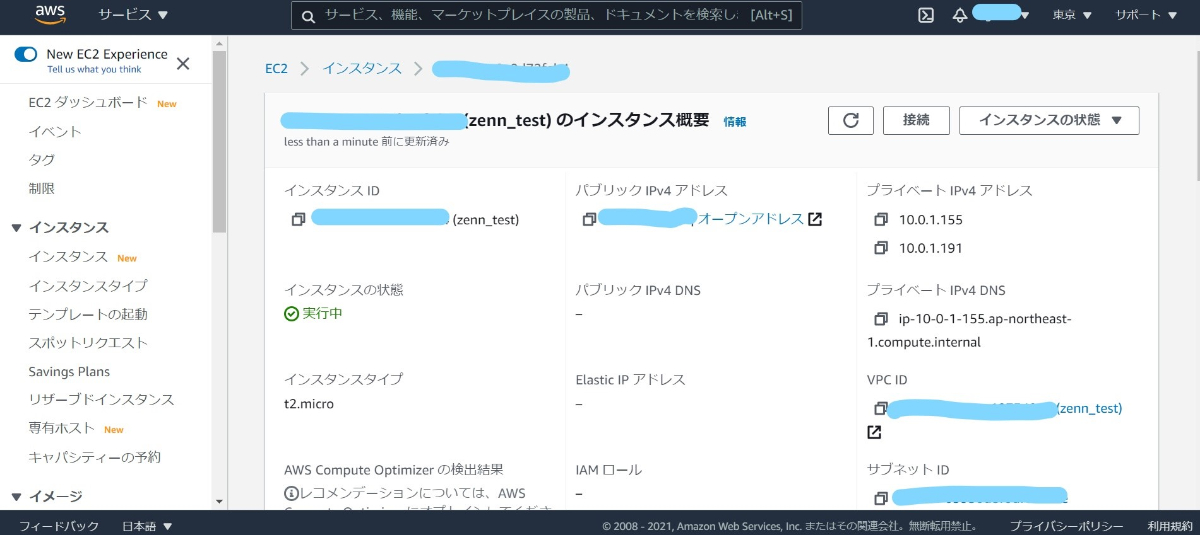Copy the public IPv4 address
The width and height of the screenshot is (1200, 535).
point(590,219)
